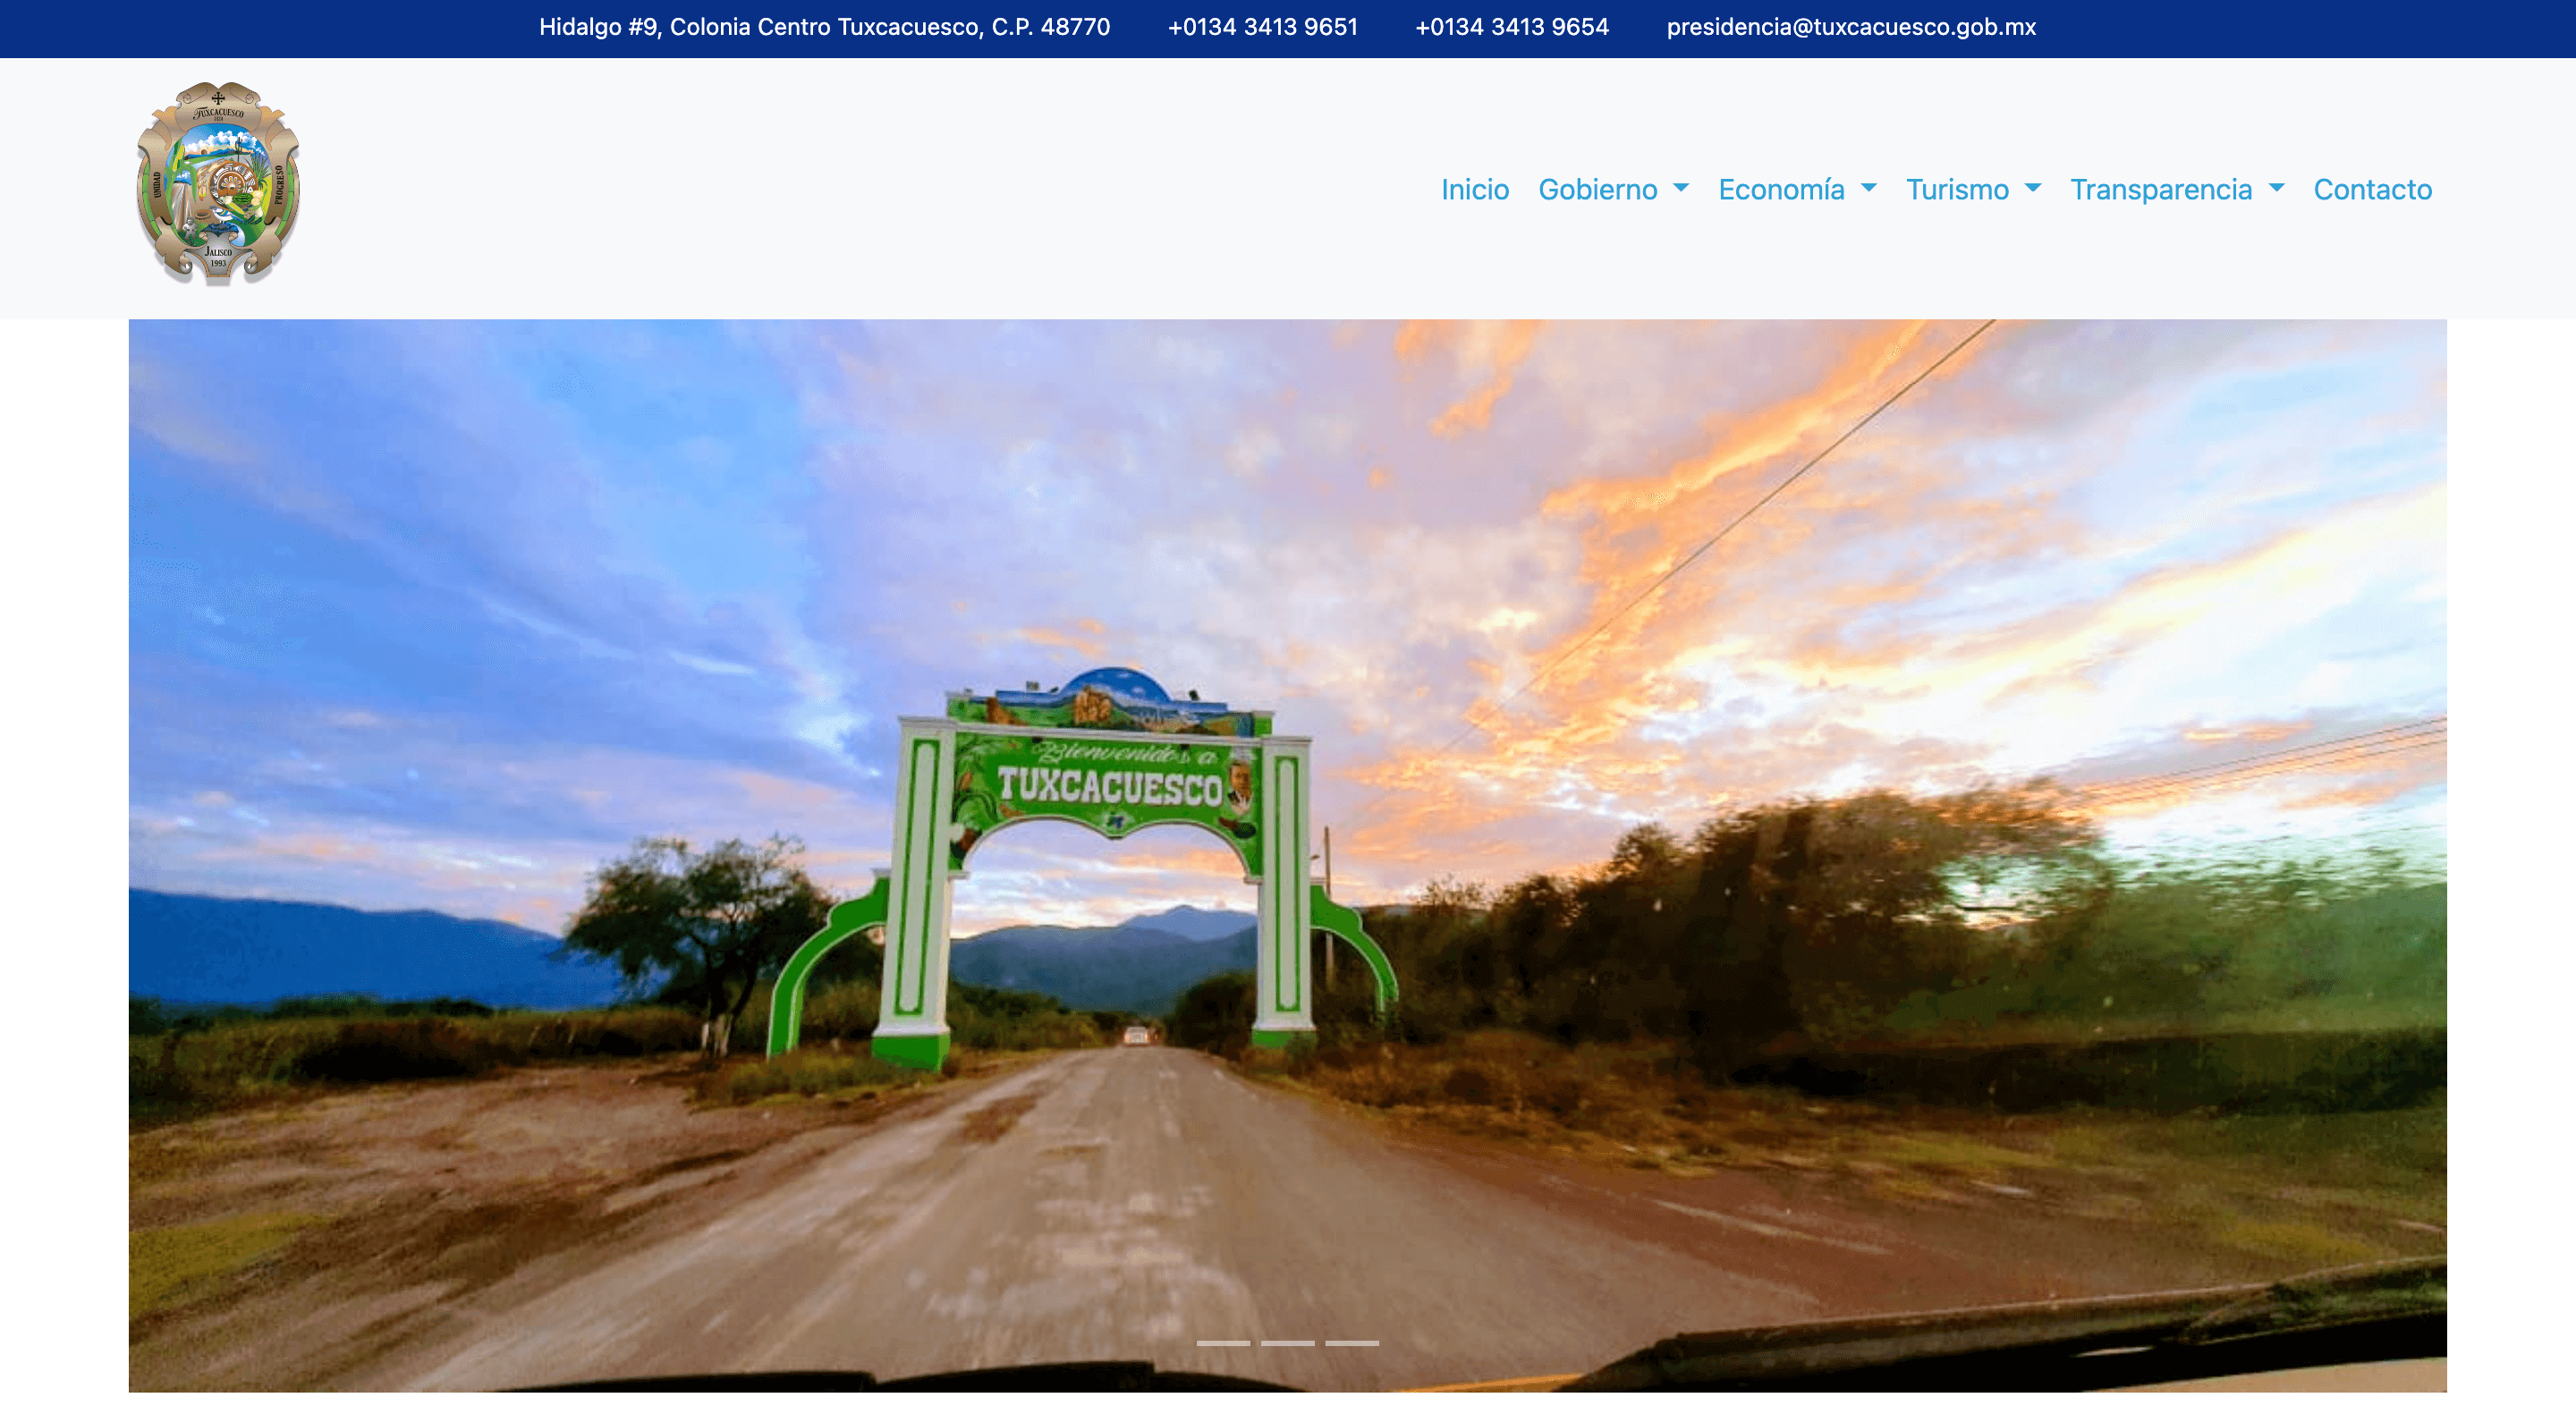Click the Tuxcacuesco coat of arms logo
This screenshot has width=2576, height=1406.
pyautogui.click(x=218, y=184)
